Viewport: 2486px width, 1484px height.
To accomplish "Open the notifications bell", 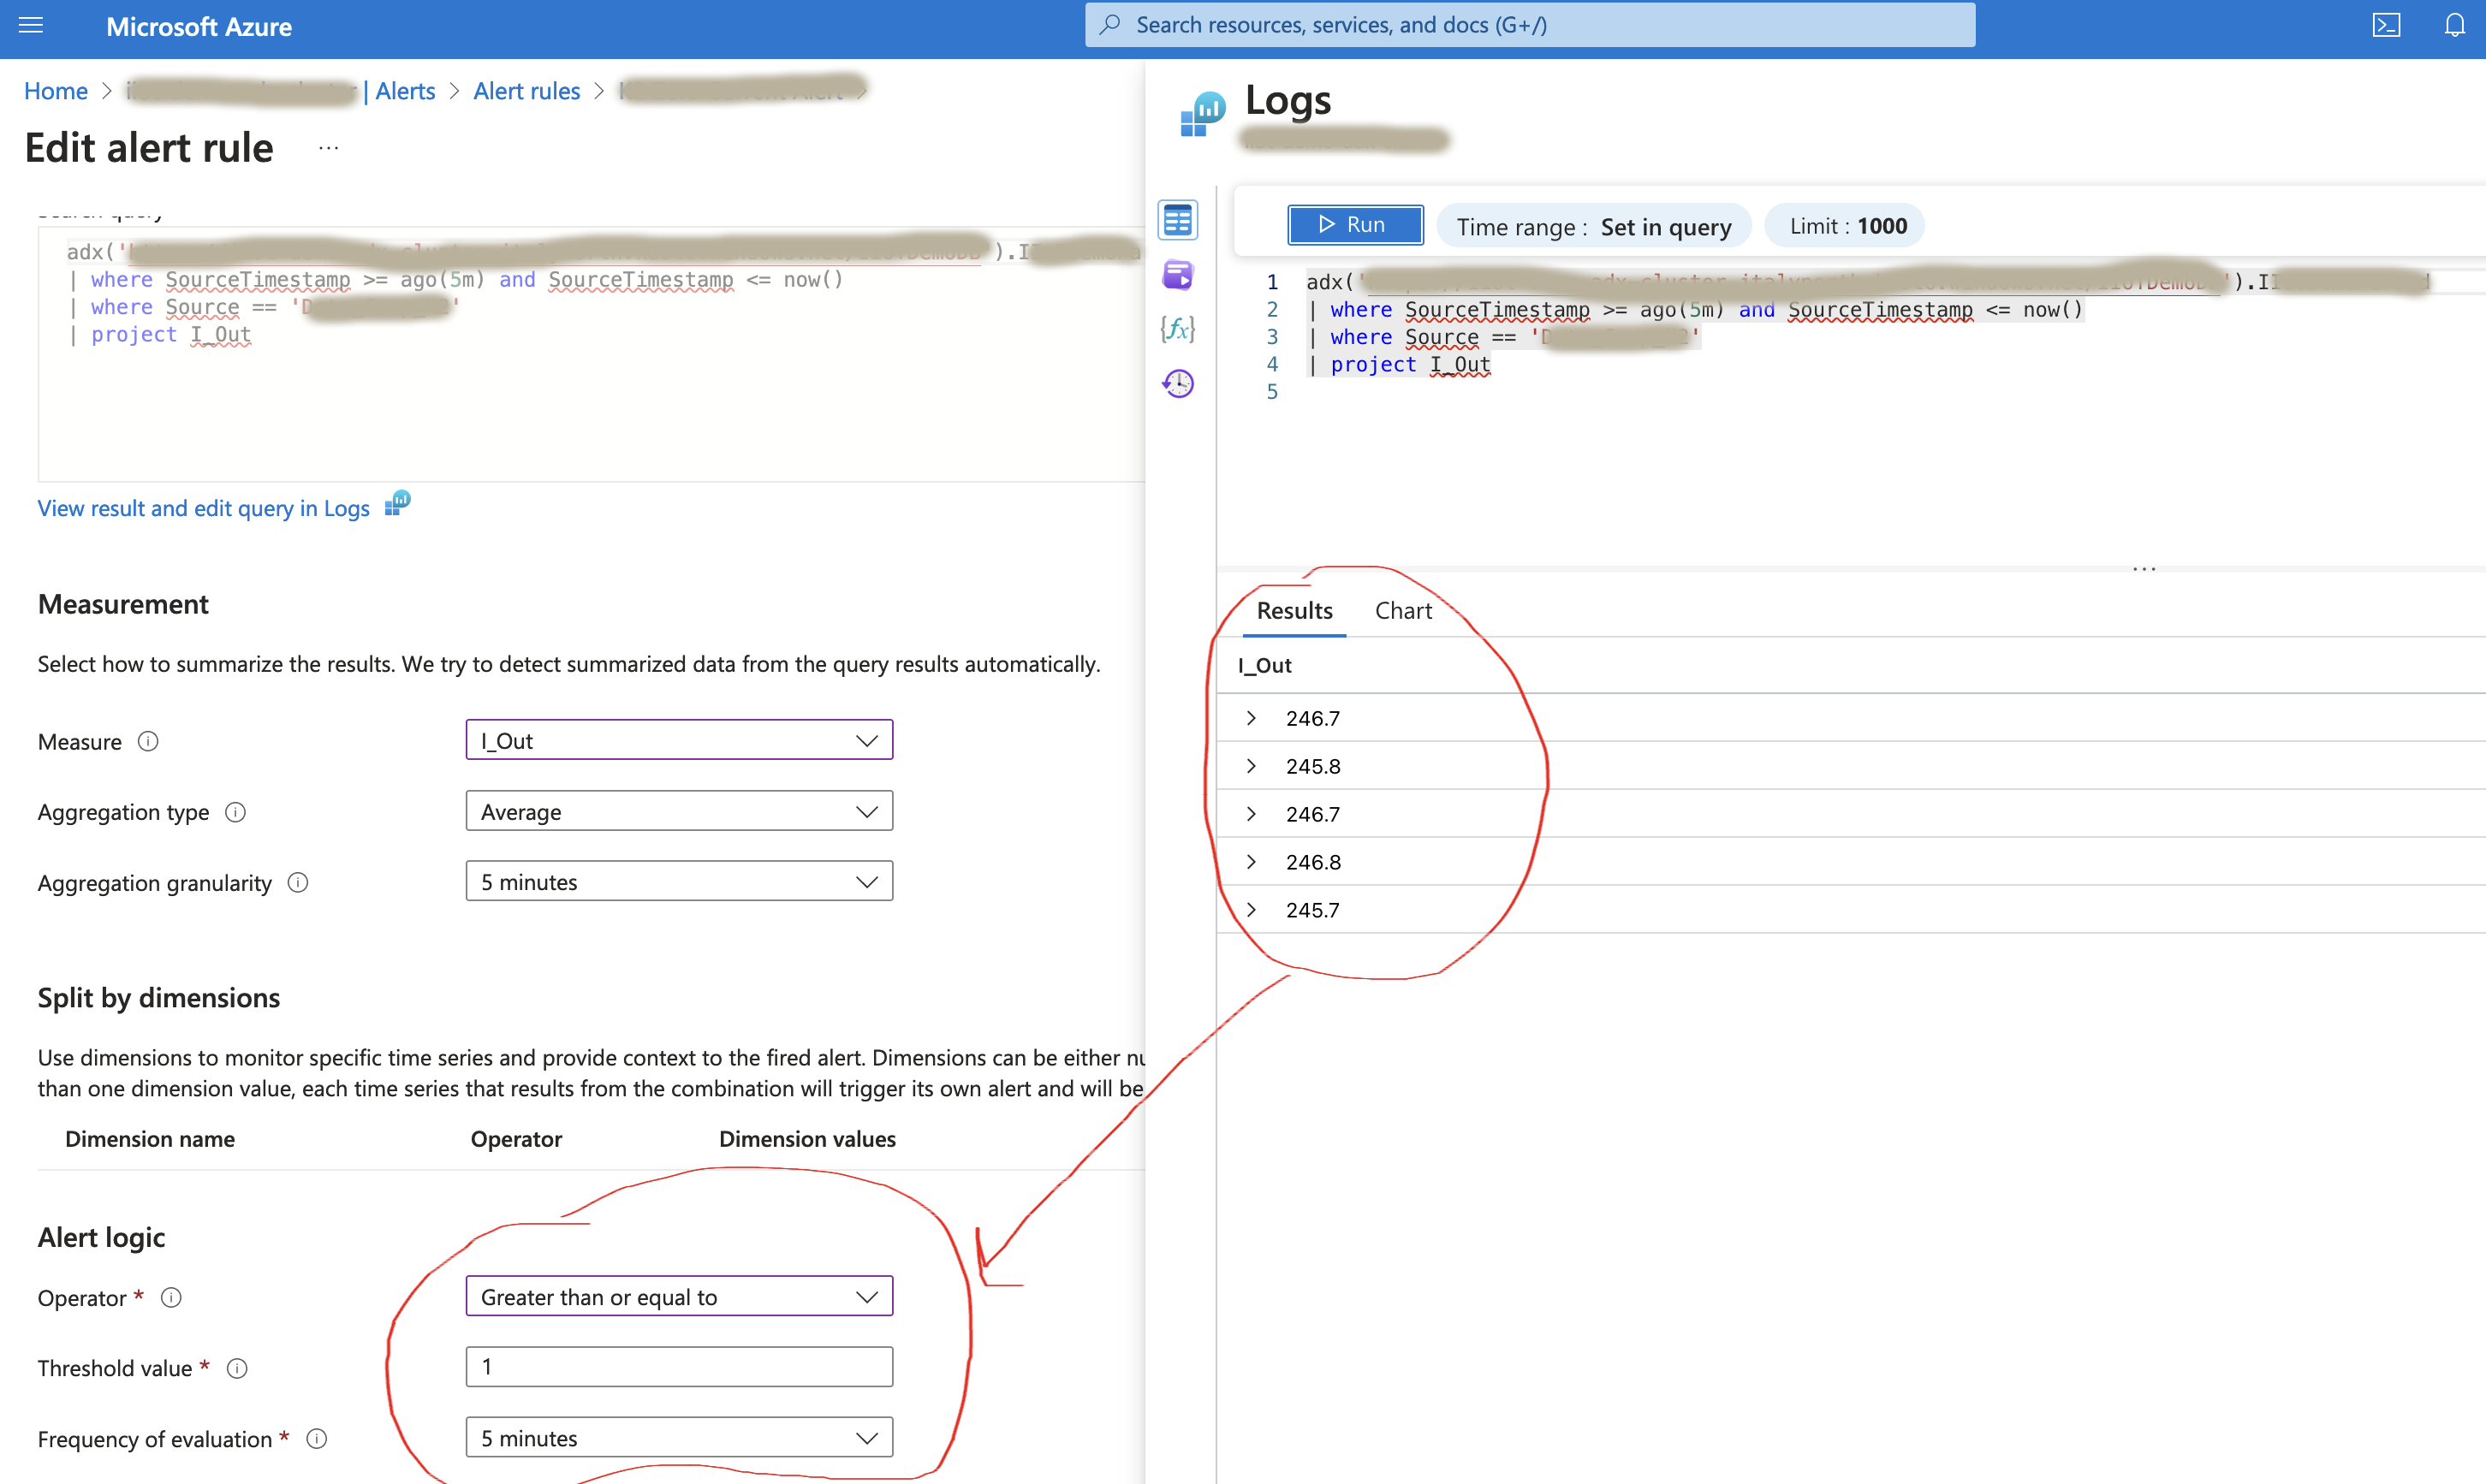I will pyautogui.click(x=2455, y=25).
